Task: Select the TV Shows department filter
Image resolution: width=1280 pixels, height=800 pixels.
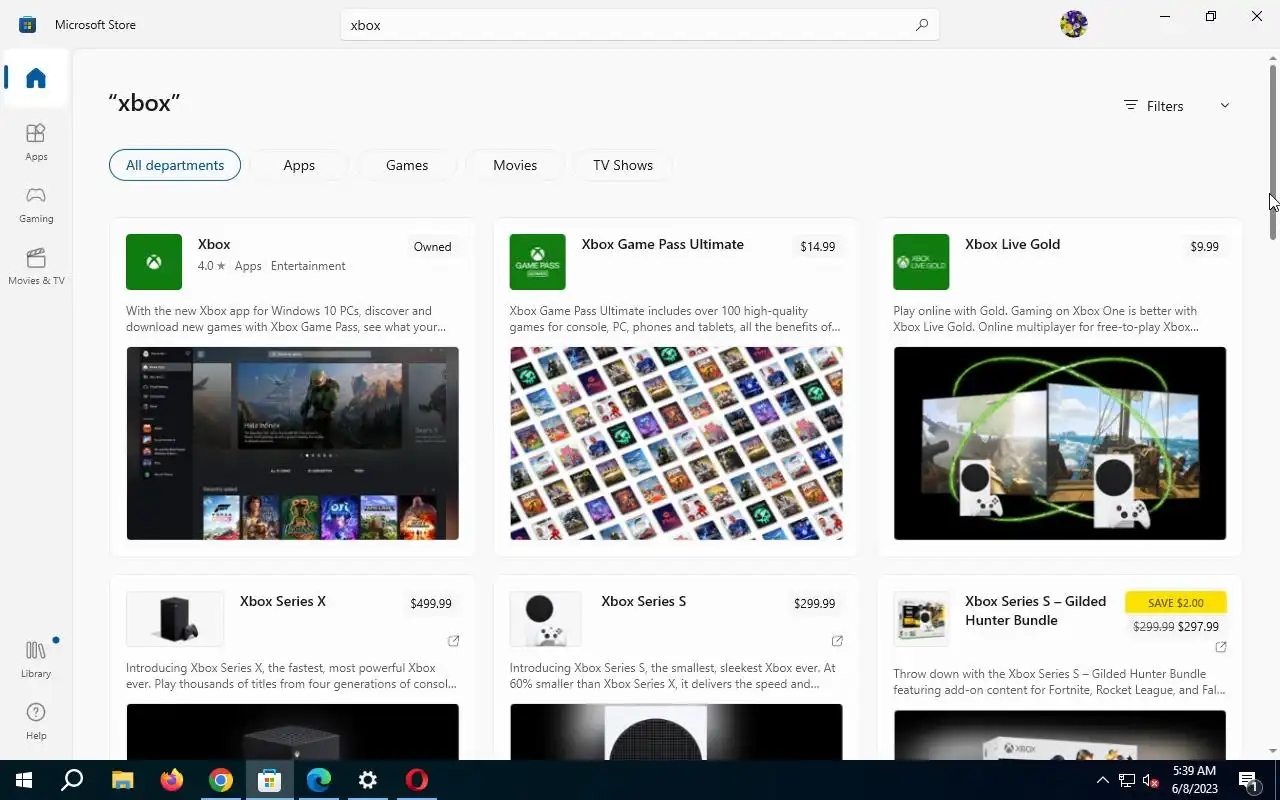Action: click(x=623, y=165)
